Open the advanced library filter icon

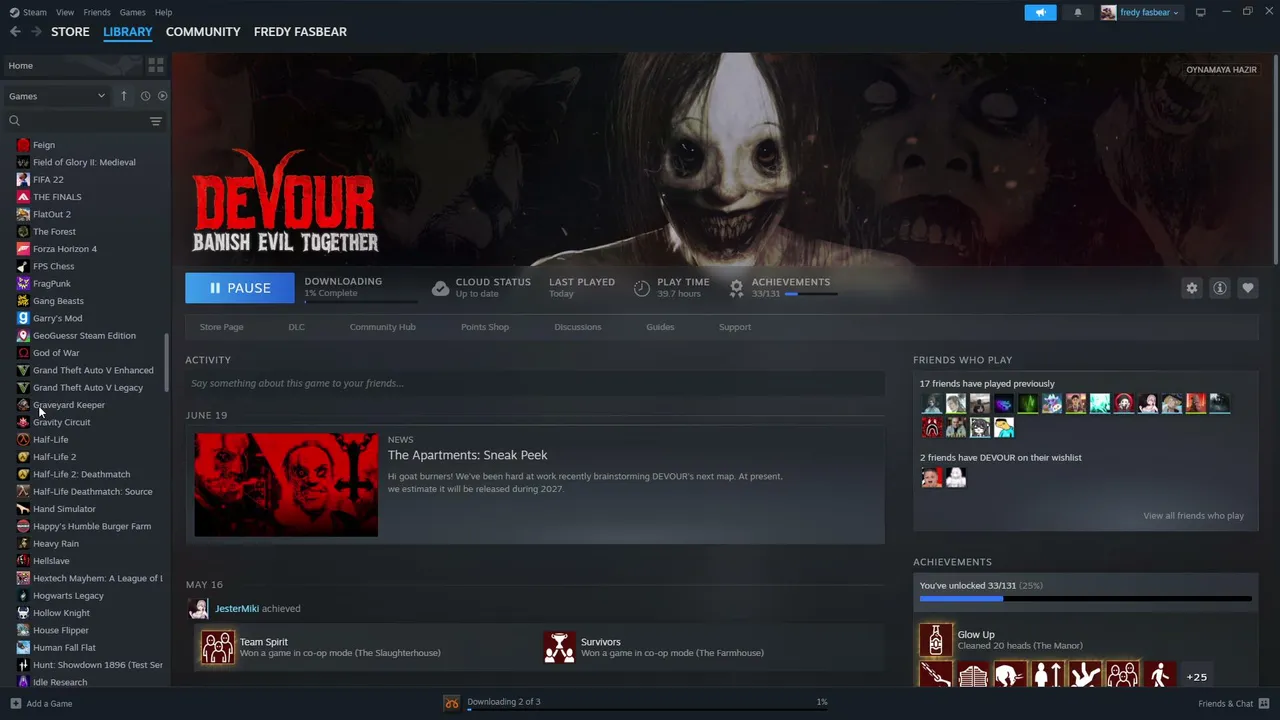(x=156, y=121)
